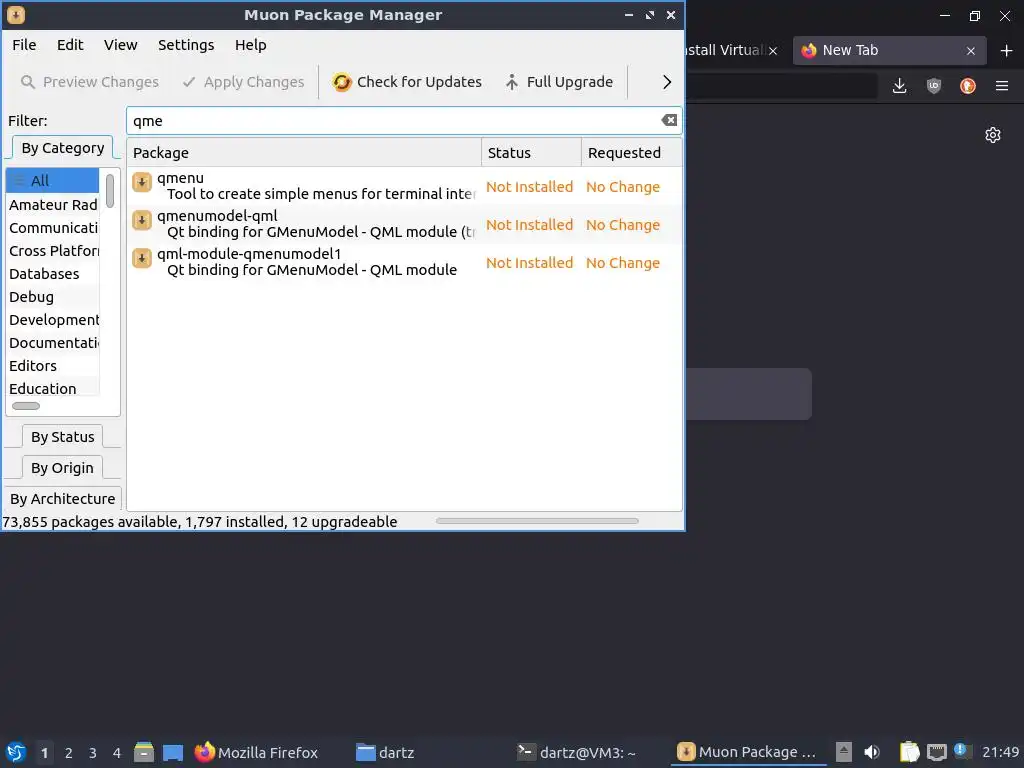The height and width of the screenshot is (768, 1024).
Task: Switch to the By Architecture tab
Action: (x=63, y=499)
